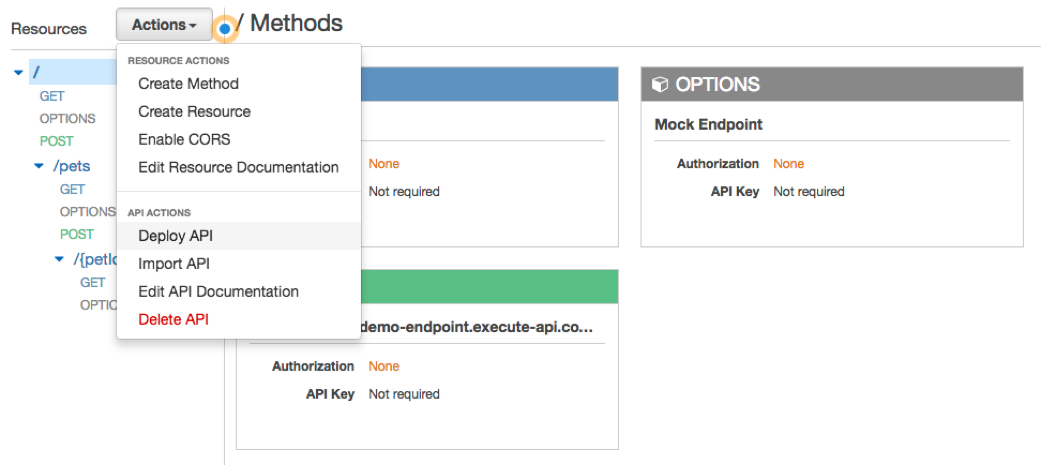Collapse the /pets resource tree arrow

coord(39,166)
